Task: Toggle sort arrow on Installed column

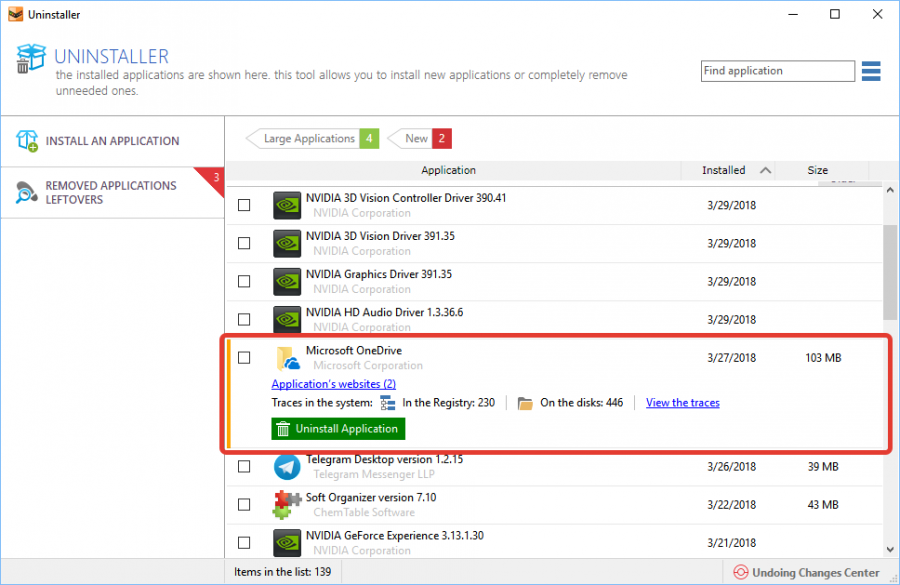Action: (x=765, y=170)
